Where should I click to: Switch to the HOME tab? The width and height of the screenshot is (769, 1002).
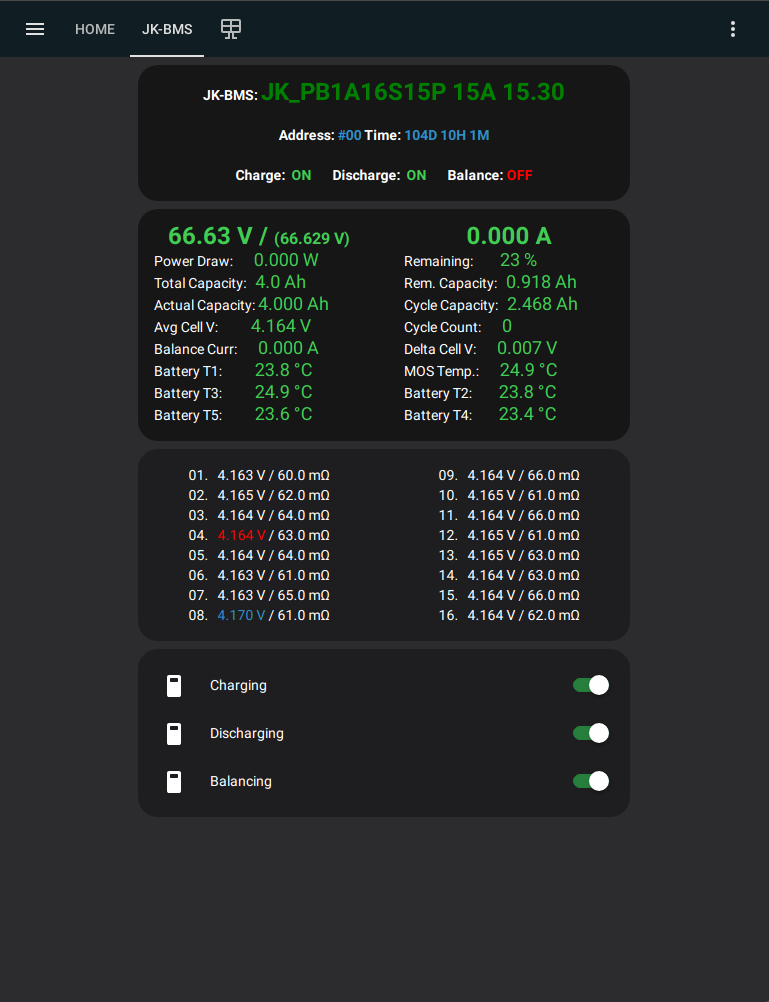(x=95, y=29)
